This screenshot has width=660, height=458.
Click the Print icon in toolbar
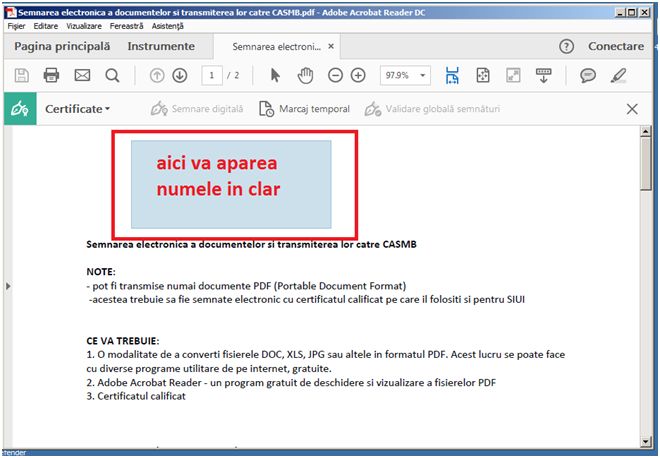pos(52,75)
